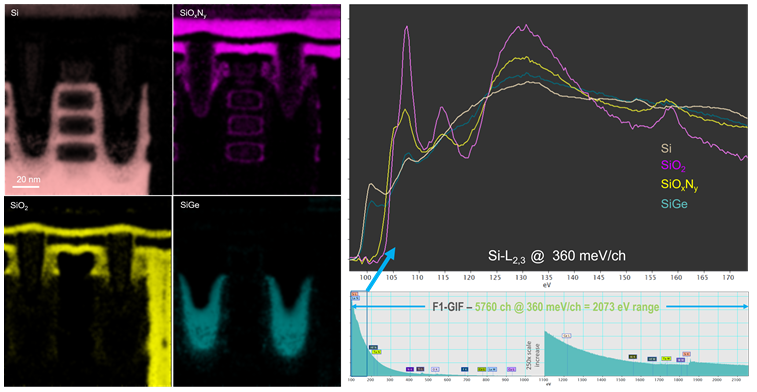This screenshot has height=392, width=757.
Task: Click the F1-GIF label
Action: (447, 307)
